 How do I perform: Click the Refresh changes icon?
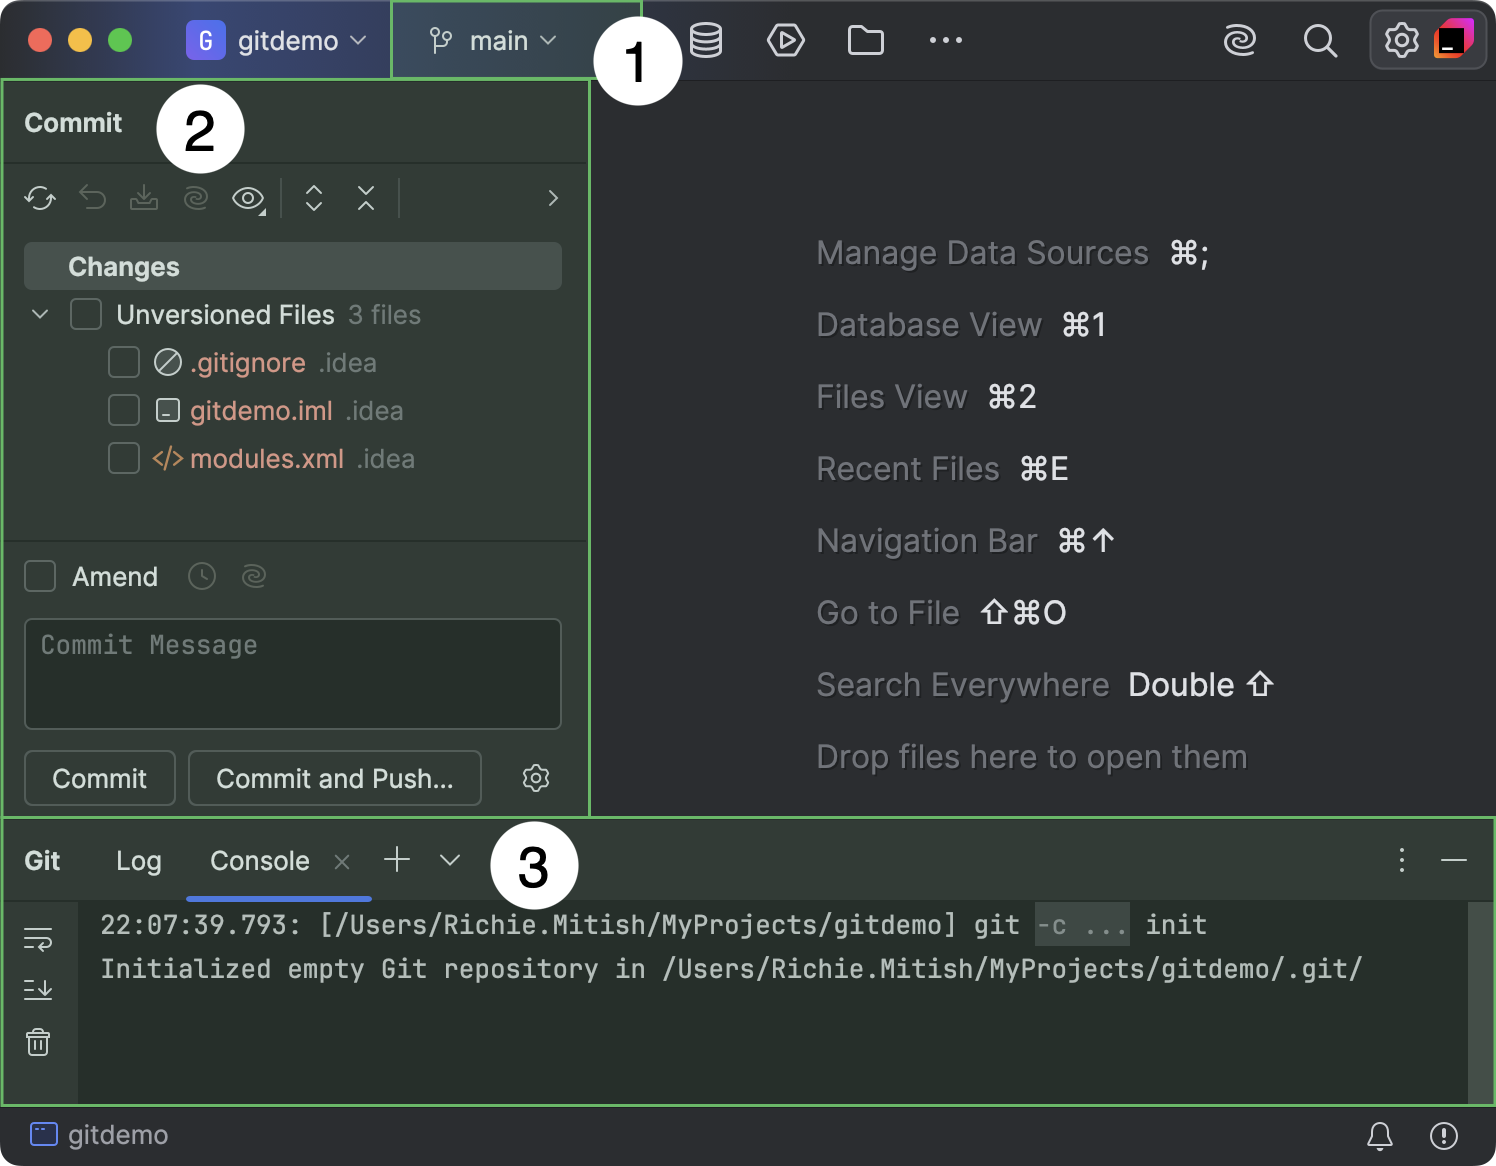tap(40, 198)
